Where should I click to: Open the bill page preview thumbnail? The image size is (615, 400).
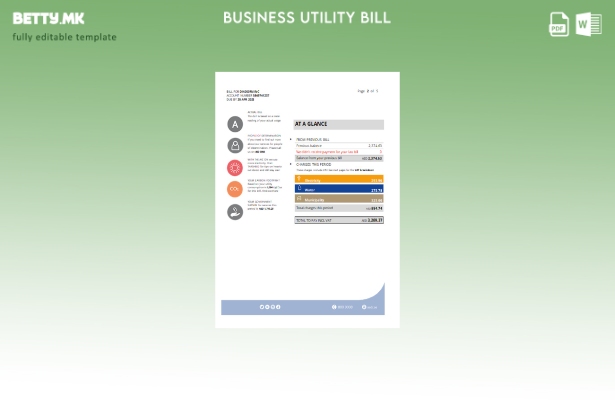(x=307, y=200)
